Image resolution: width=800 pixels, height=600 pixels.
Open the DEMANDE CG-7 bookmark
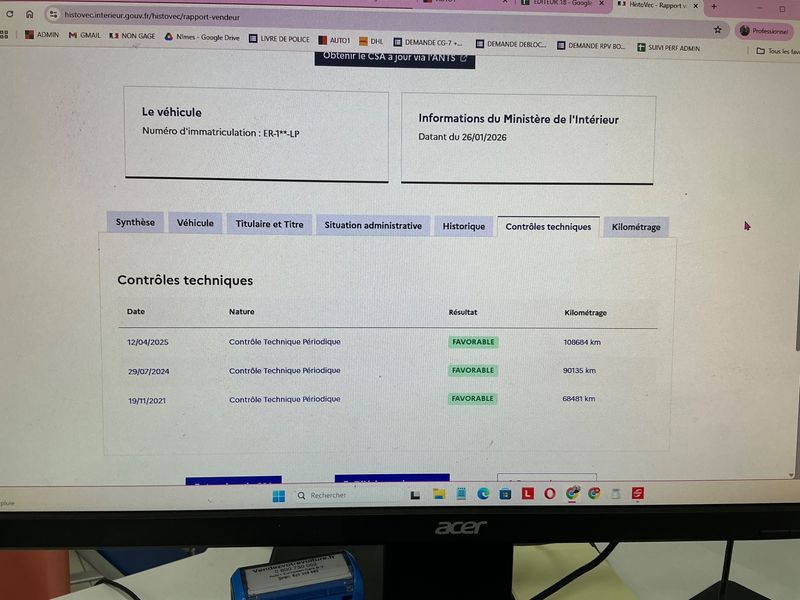[428, 42]
